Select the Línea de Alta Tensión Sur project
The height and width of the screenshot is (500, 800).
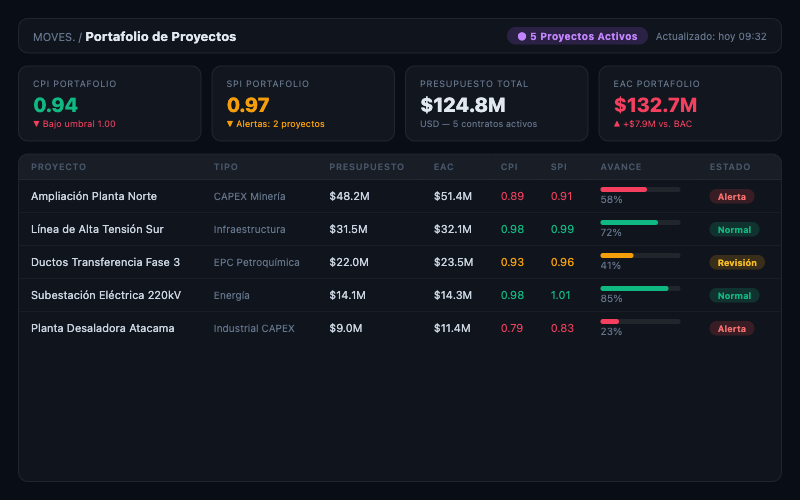[x=97, y=230]
